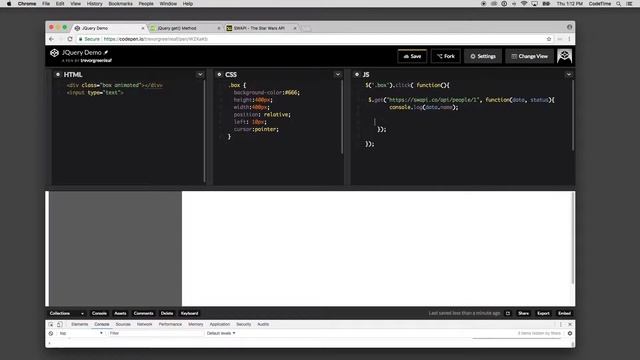Screen dimensions: 640x360
Task: Open CSS editor settings gear
Action: click(x=219, y=74)
